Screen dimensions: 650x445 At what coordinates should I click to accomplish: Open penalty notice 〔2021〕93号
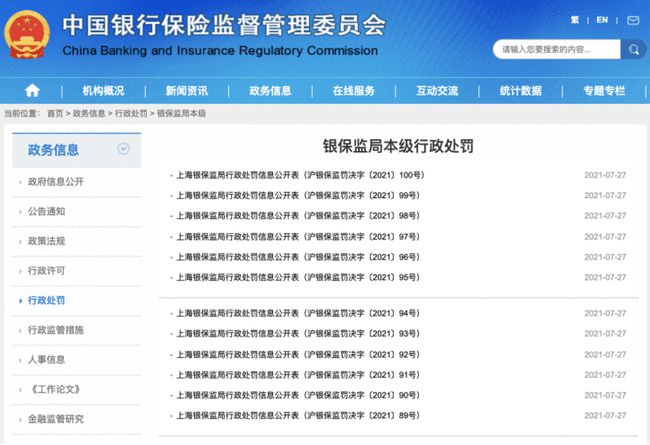pos(298,334)
